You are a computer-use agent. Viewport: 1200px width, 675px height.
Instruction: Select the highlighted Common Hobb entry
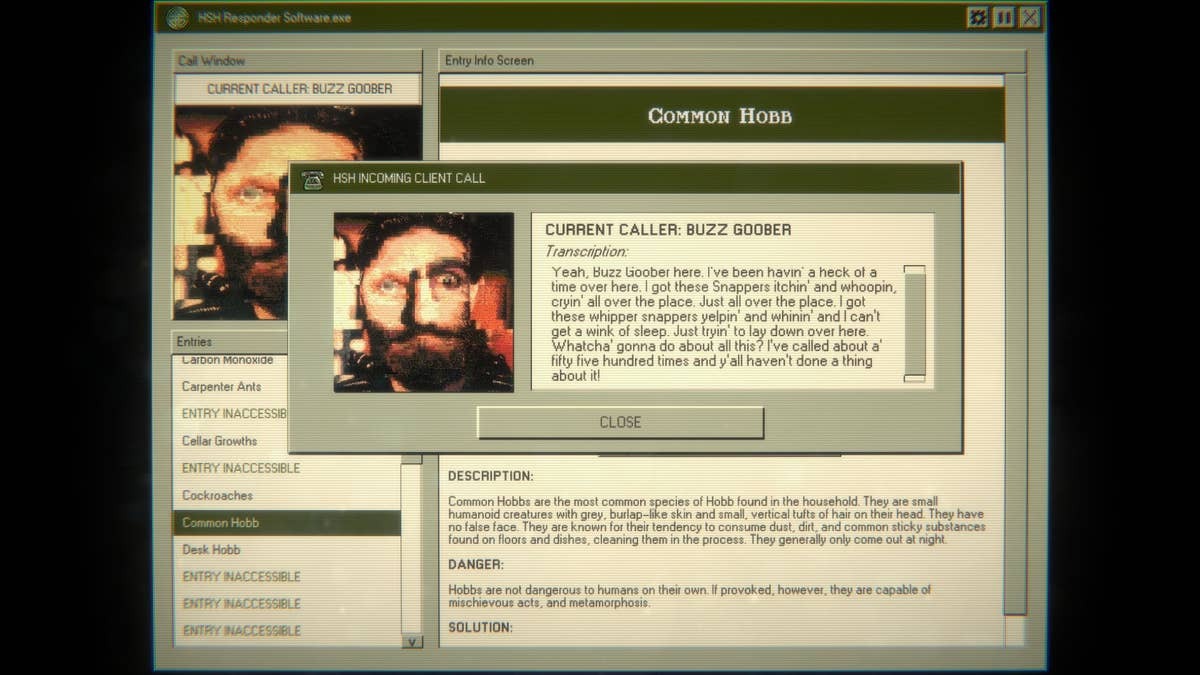coord(221,522)
